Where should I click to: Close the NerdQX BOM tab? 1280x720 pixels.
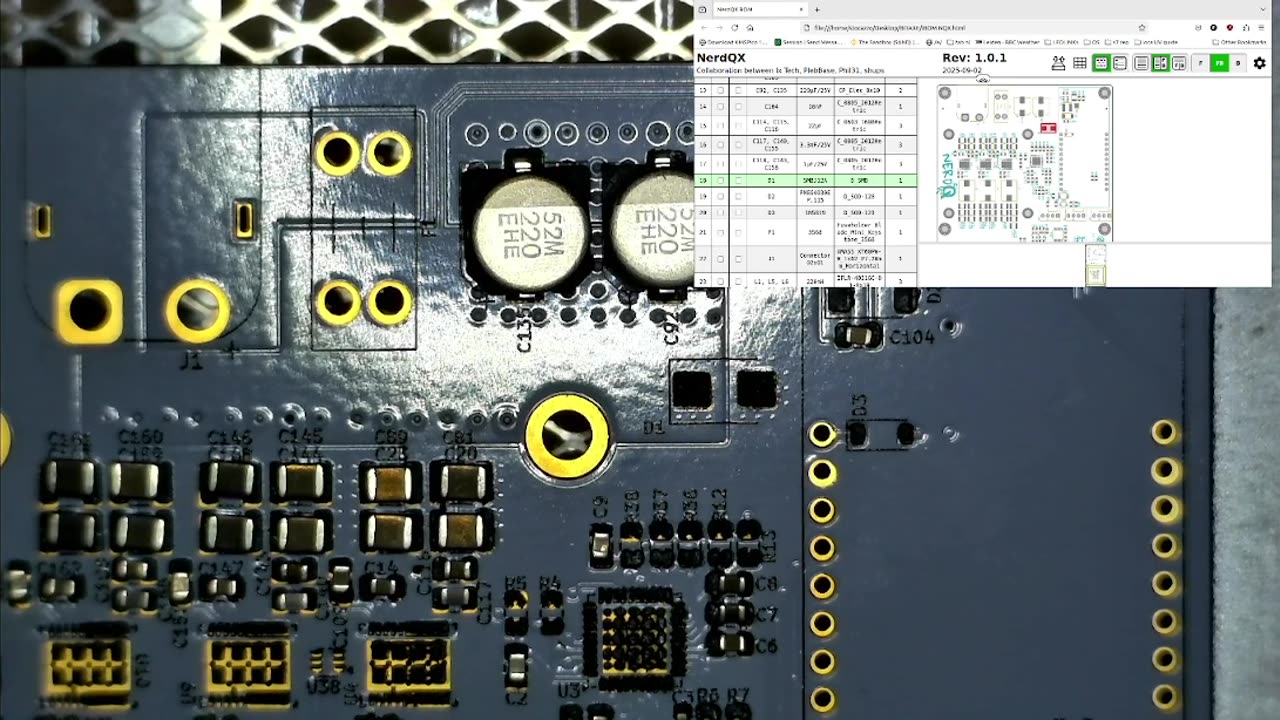pyautogui.click(x=801, y=9)
